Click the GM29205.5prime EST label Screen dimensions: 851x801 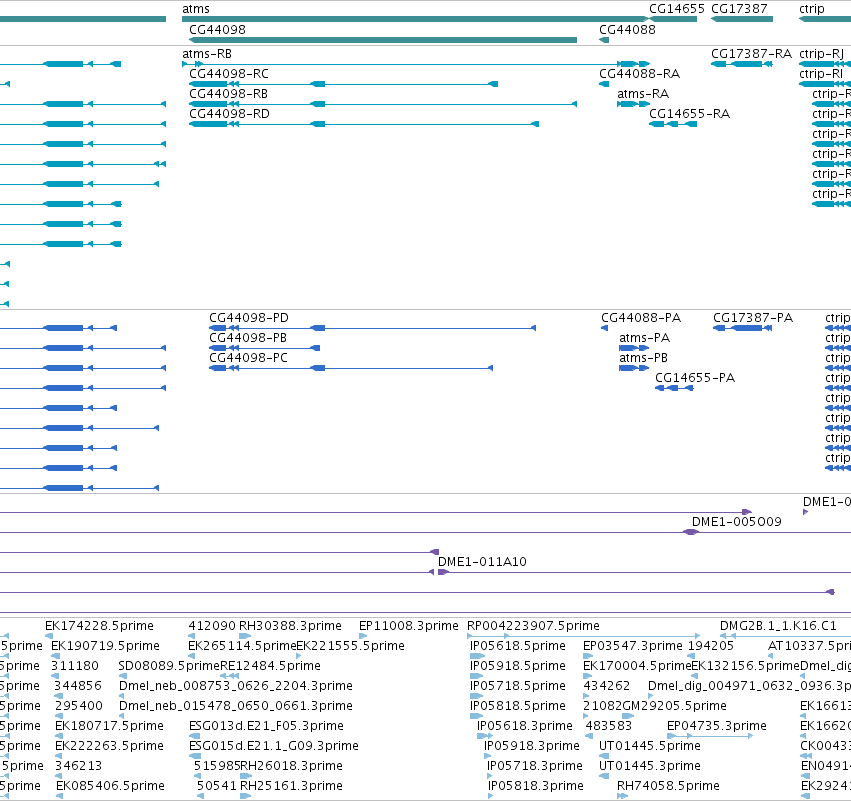pyautogui.click(x=675, y=705)
